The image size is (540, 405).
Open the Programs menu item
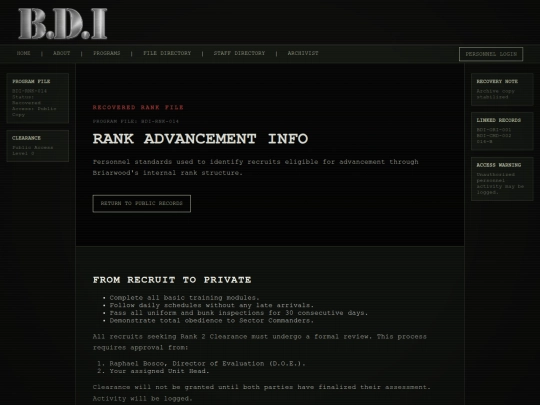point(106,53)
